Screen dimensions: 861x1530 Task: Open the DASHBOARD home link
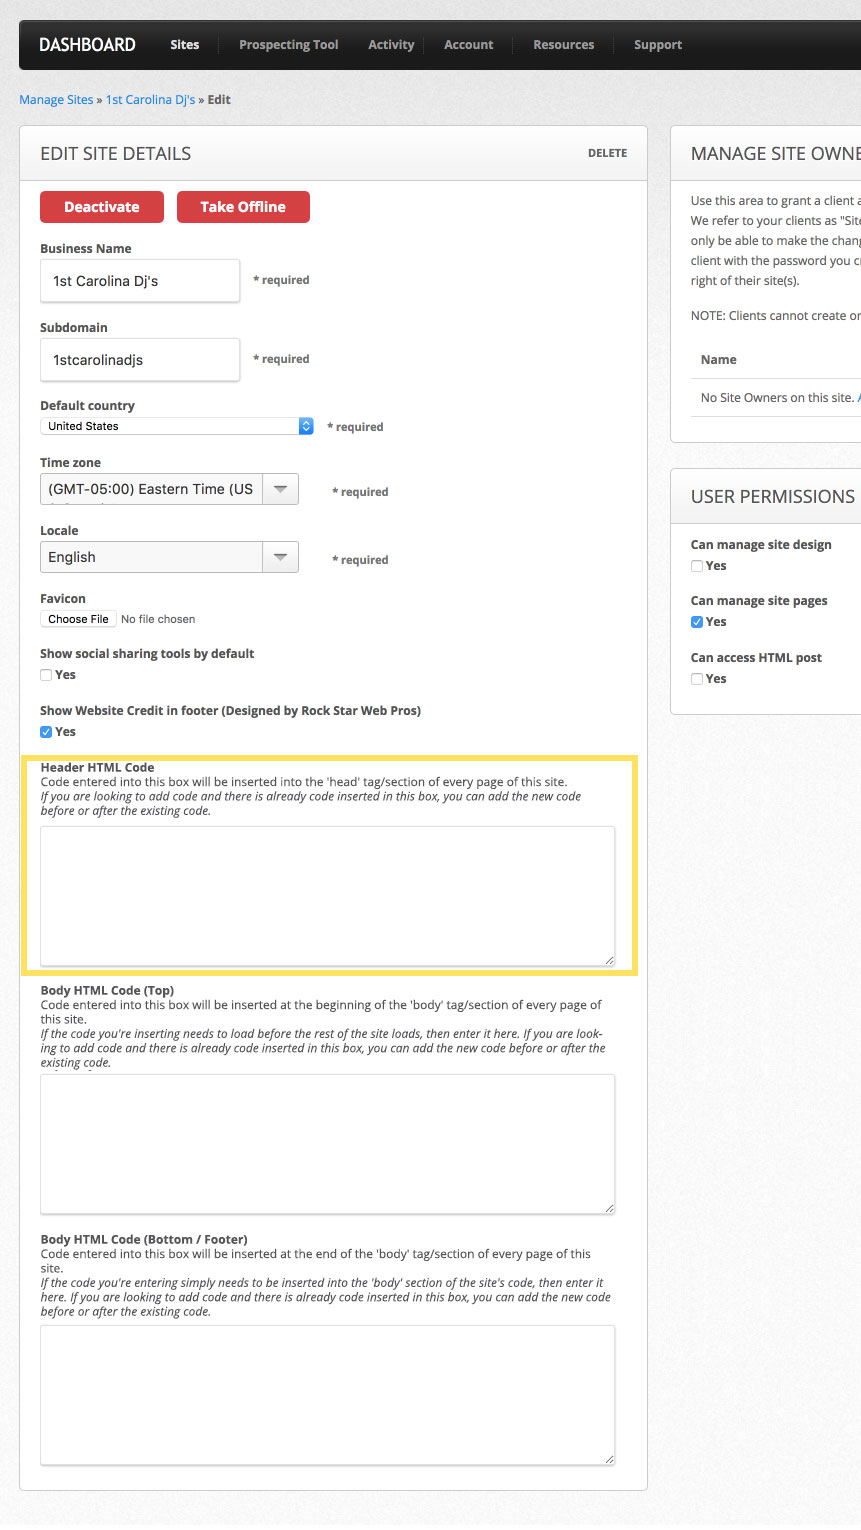pyautogui.click(x=87, y=45)
